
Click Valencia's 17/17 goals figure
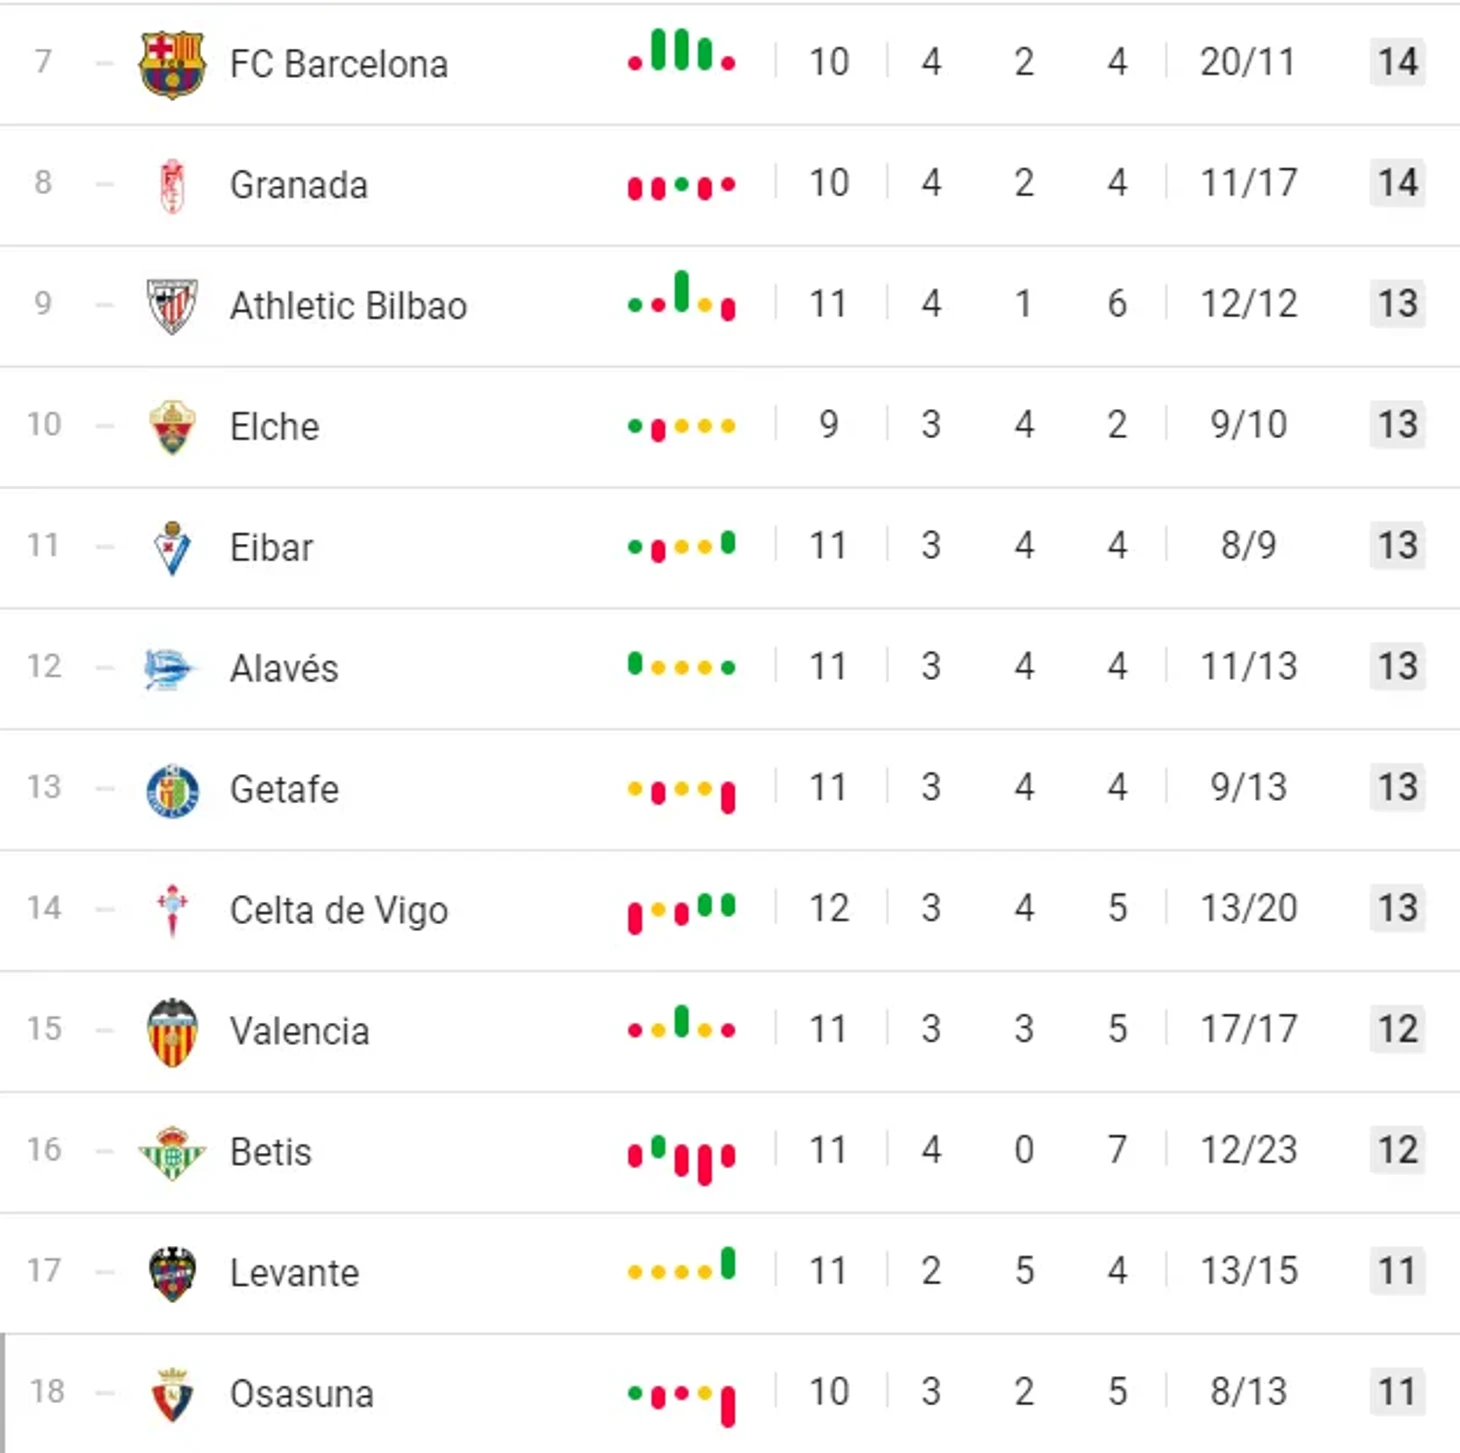pos(1248,1029)
